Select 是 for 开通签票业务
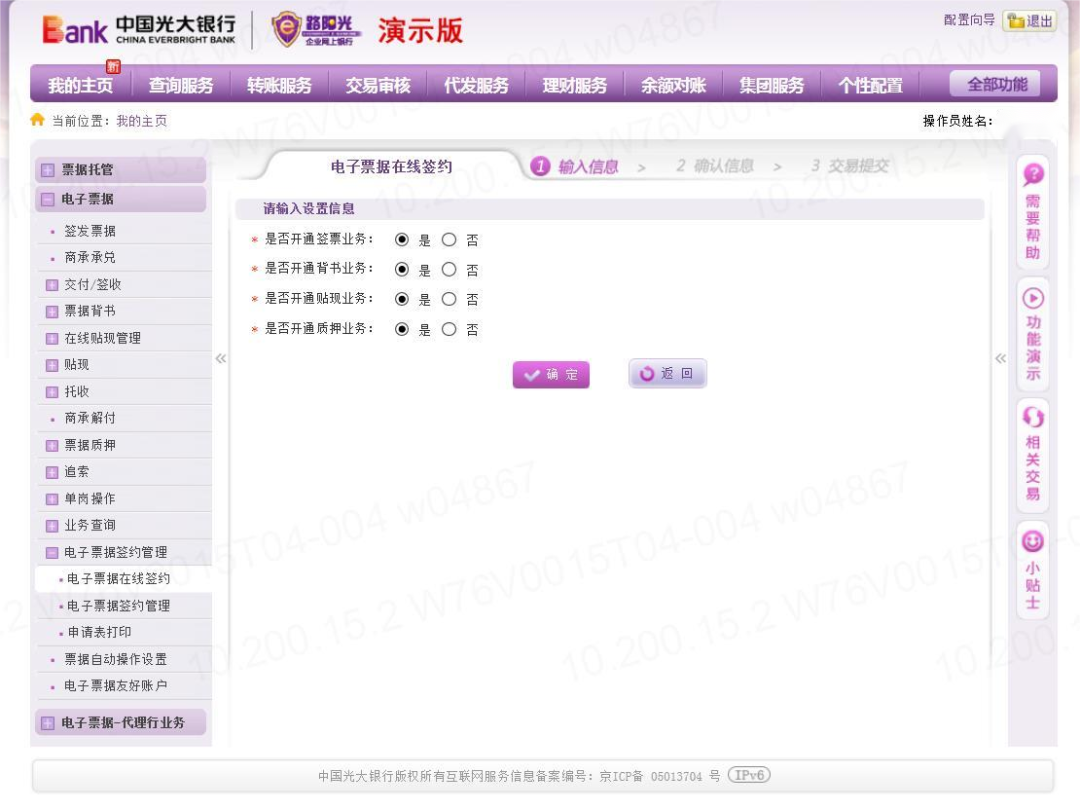Viewport: 1080px width, 810px height. (x=402, y=240)
